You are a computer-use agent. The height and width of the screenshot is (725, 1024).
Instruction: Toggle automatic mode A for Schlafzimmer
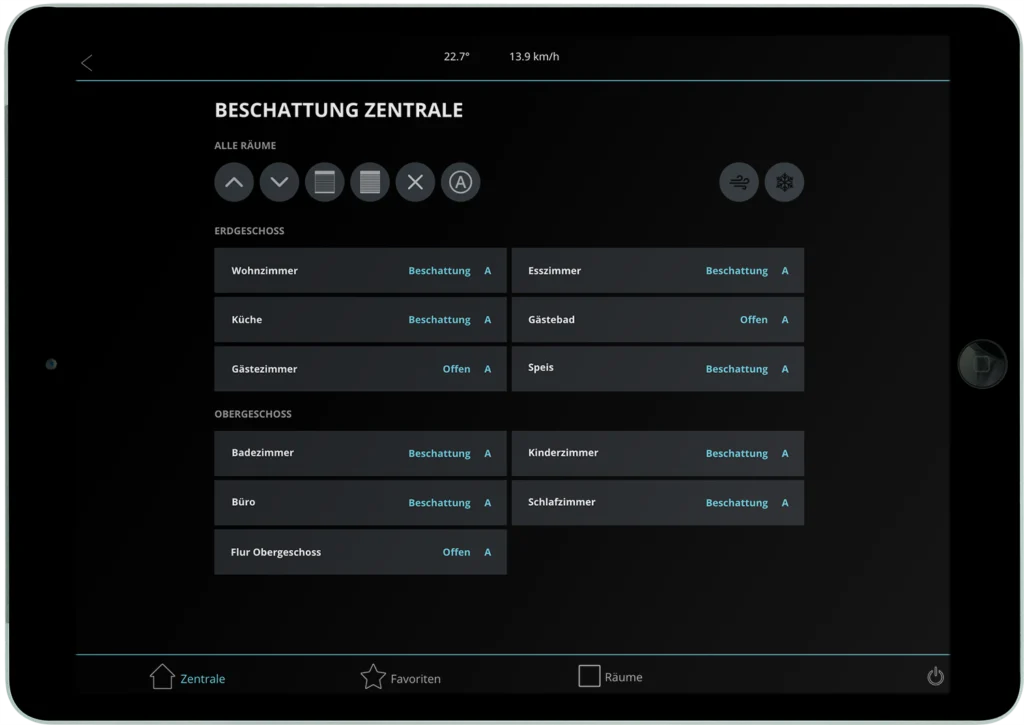[786, 502]
